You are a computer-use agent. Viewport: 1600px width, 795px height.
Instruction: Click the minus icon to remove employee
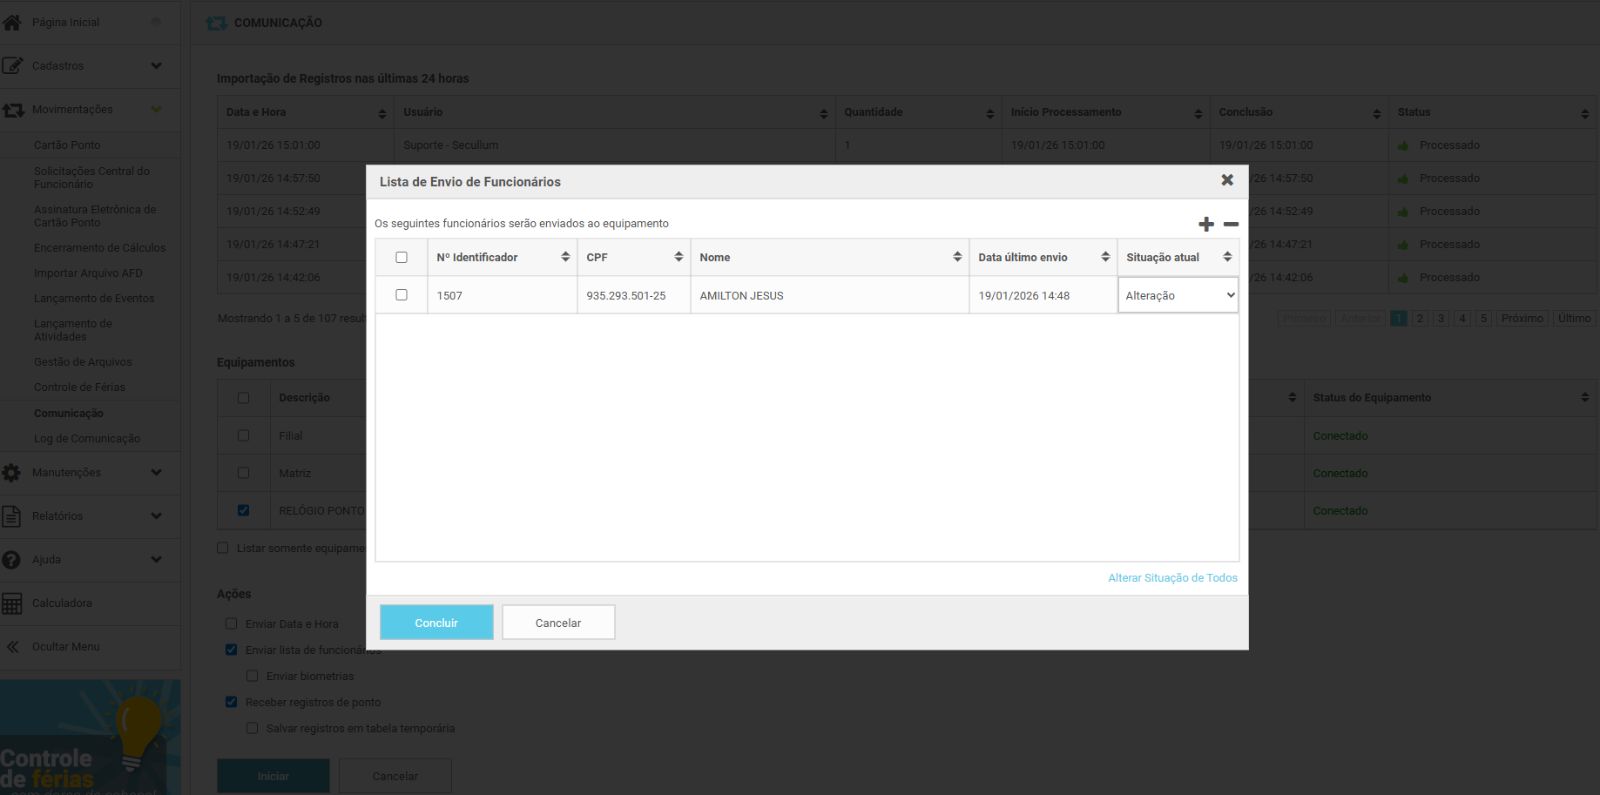[x=1231, y=224]
